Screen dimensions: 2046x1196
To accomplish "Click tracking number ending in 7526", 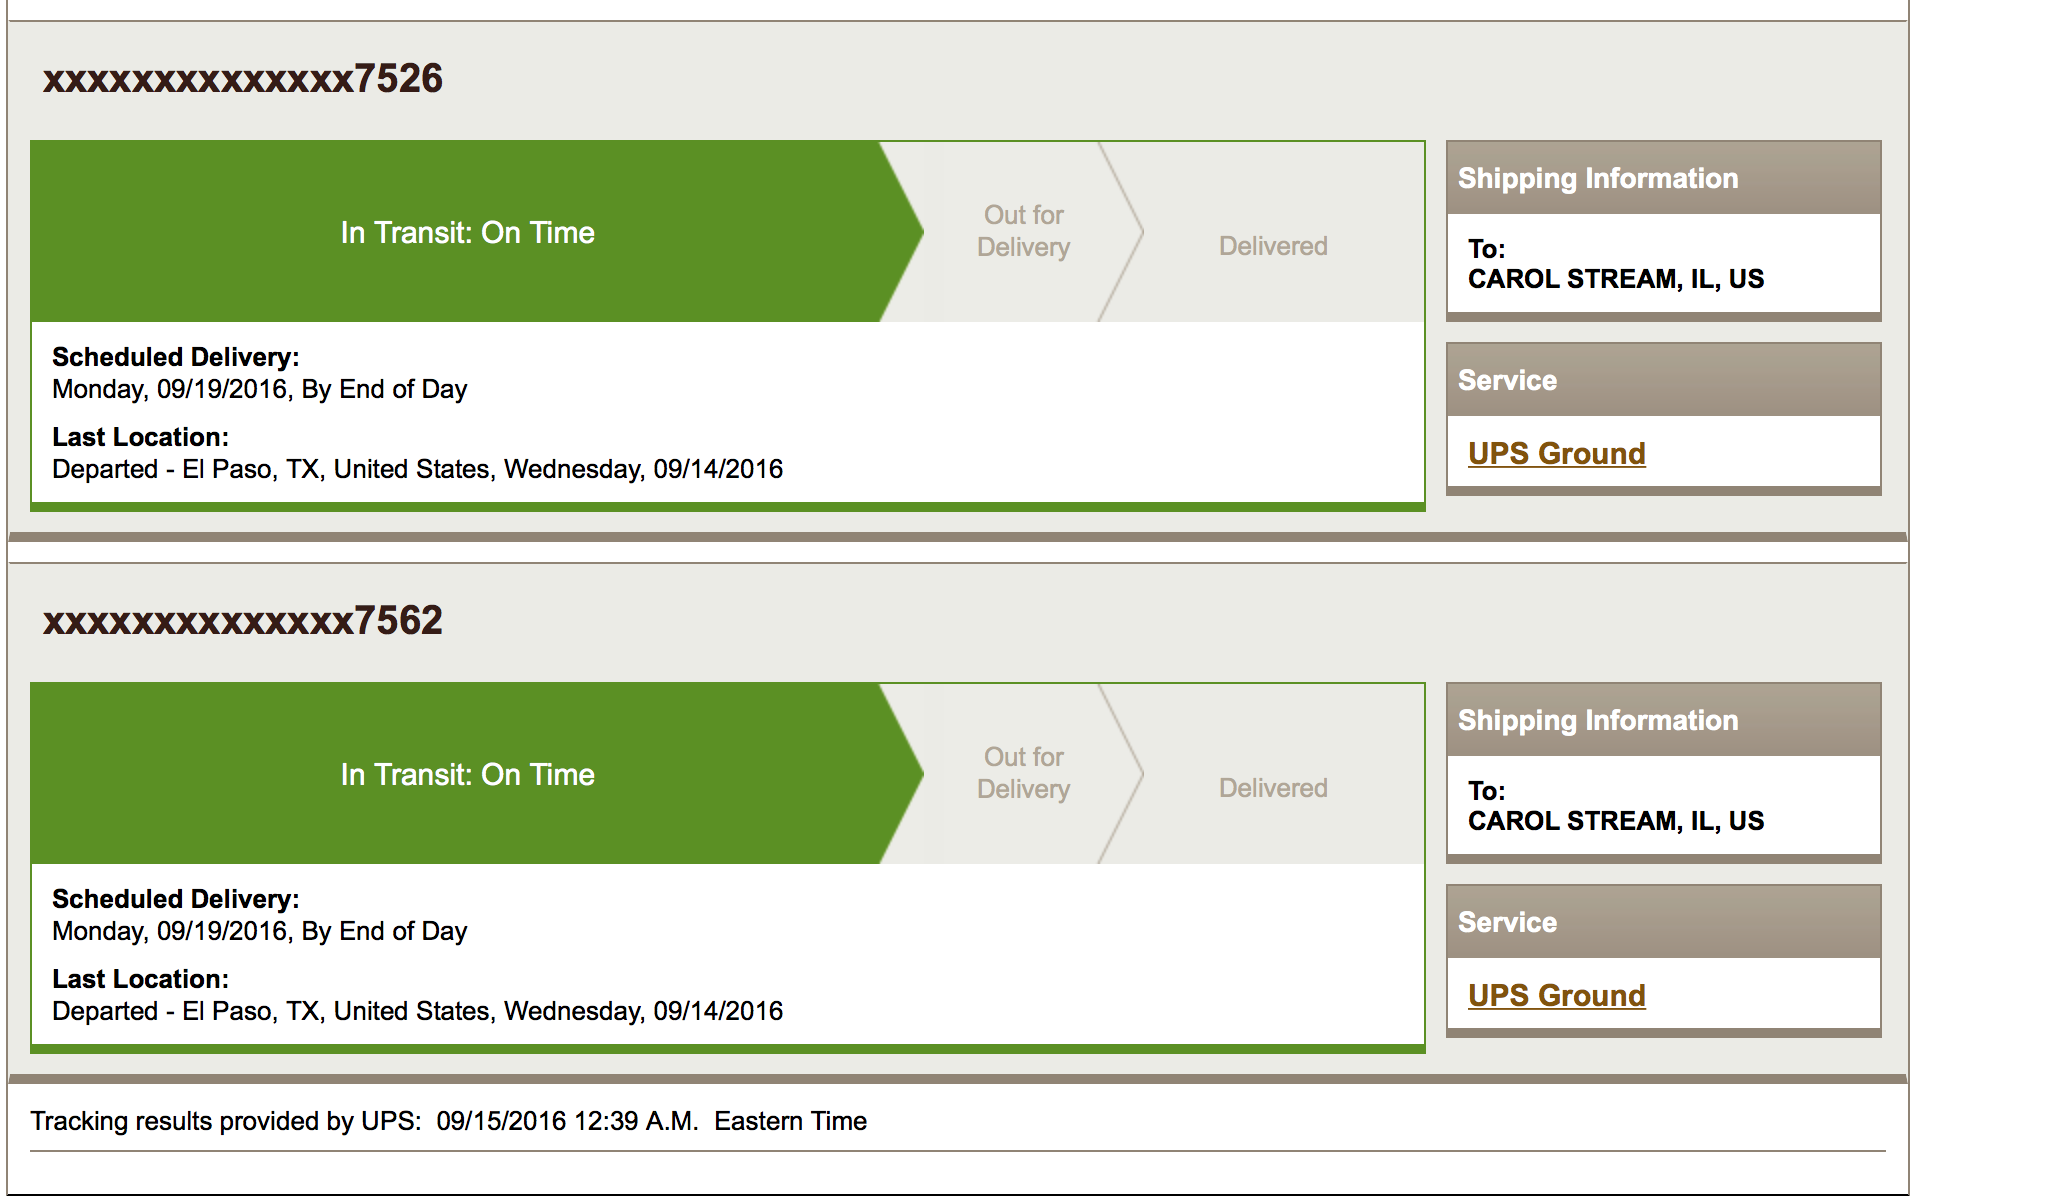I will 242,78.
